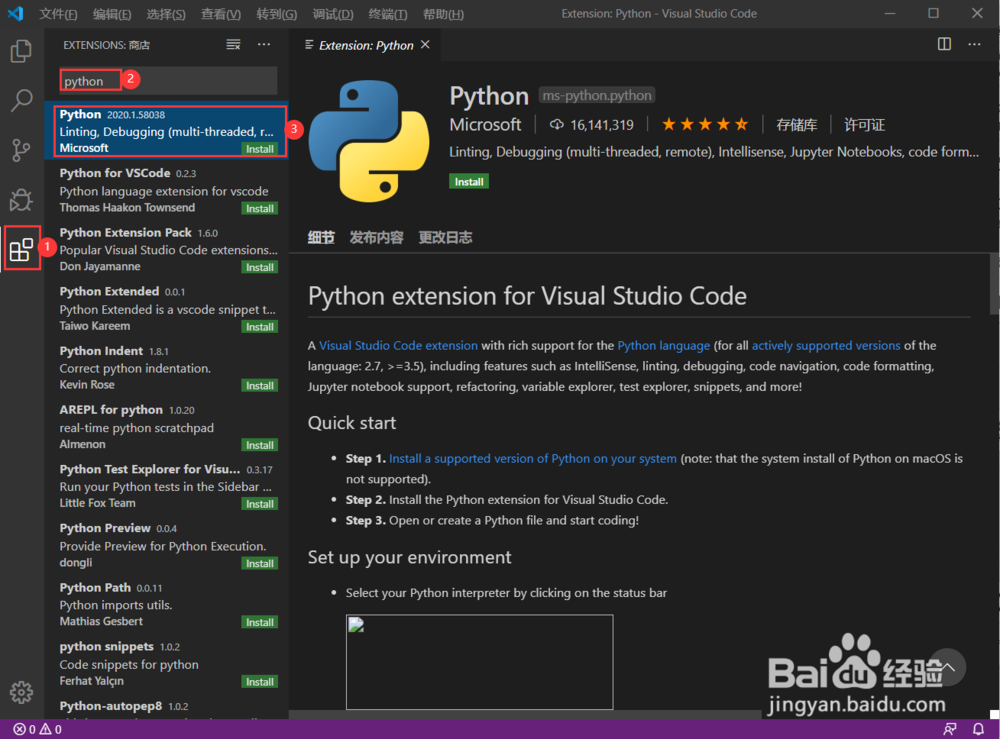Select Python Indent list entry
Screen dimensions: 1000x739
tap(166, 367)
